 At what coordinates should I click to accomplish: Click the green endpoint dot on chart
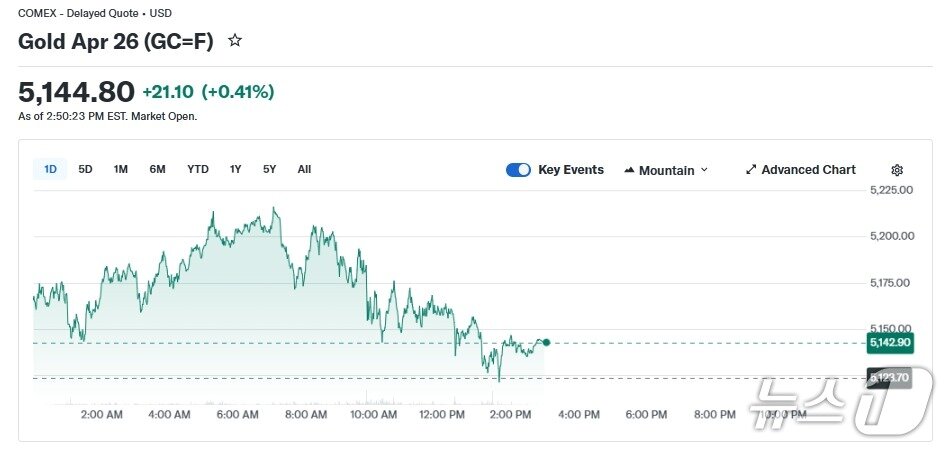tap(546, 343)
